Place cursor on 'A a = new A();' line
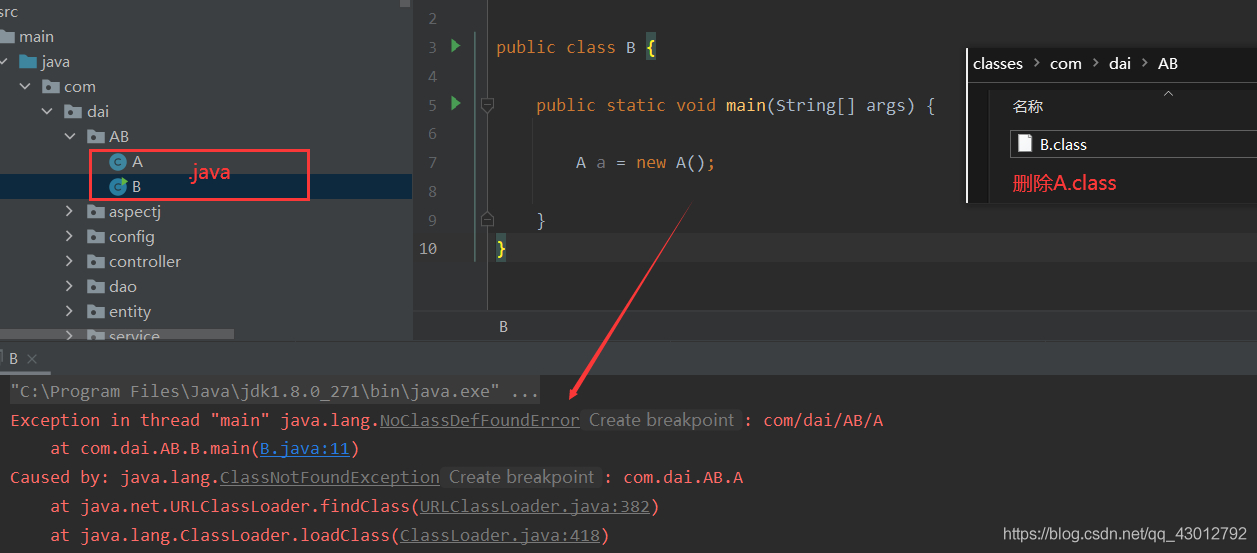Image resolution: width=1257 pixels, height=553 pixels. tap(646, 162)
